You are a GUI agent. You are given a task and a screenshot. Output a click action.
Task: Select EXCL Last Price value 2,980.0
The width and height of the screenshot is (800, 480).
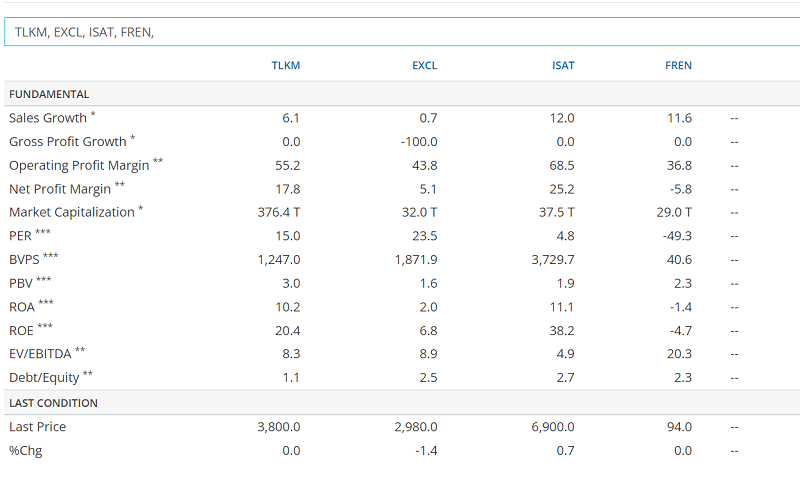click(416, 426)
